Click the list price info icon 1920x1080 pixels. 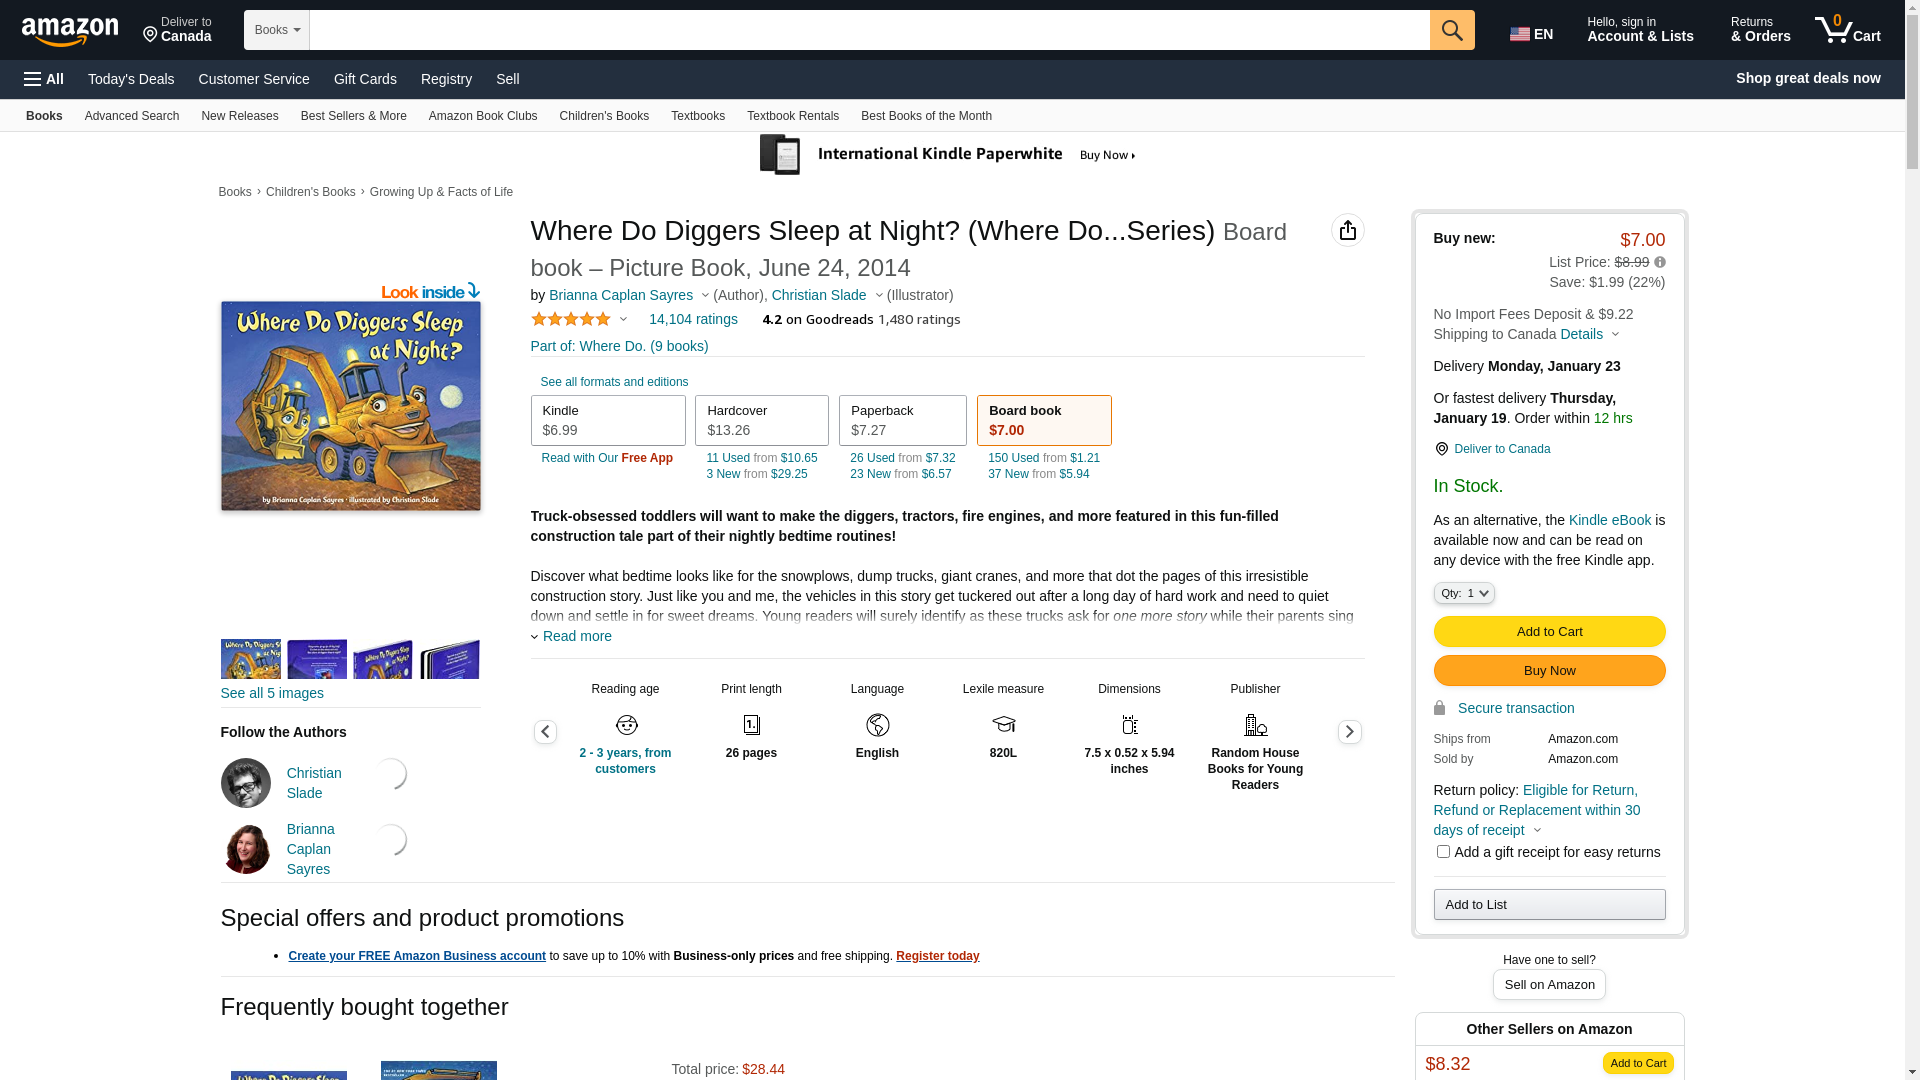(x=1660, y=262)
